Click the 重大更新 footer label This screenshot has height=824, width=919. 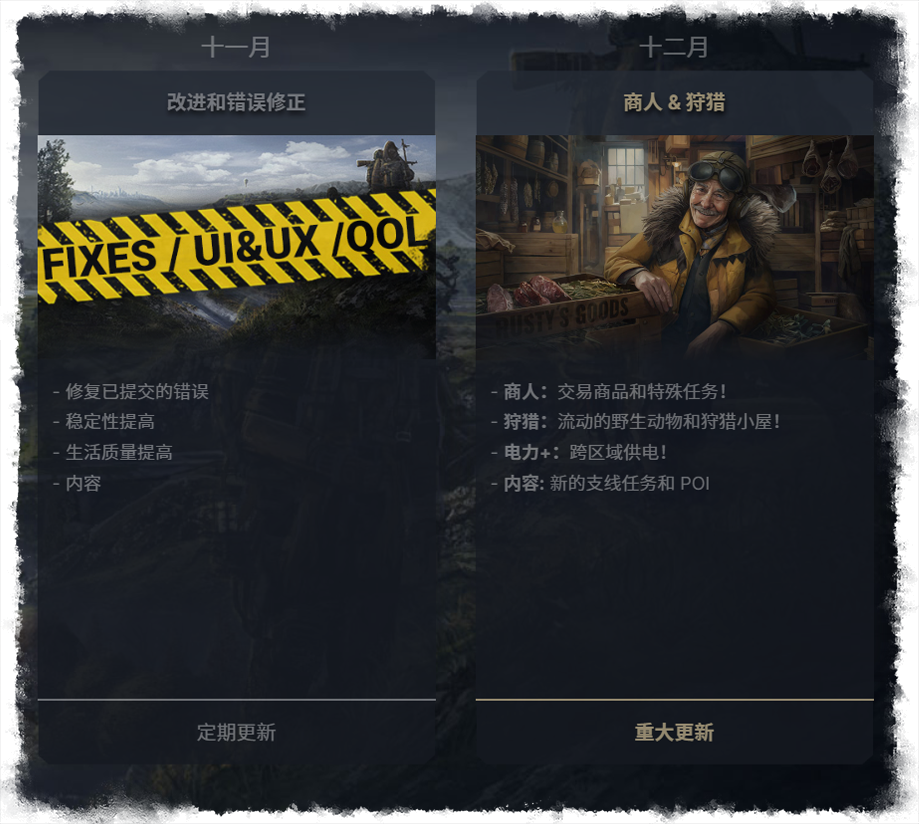coord(674,732)
